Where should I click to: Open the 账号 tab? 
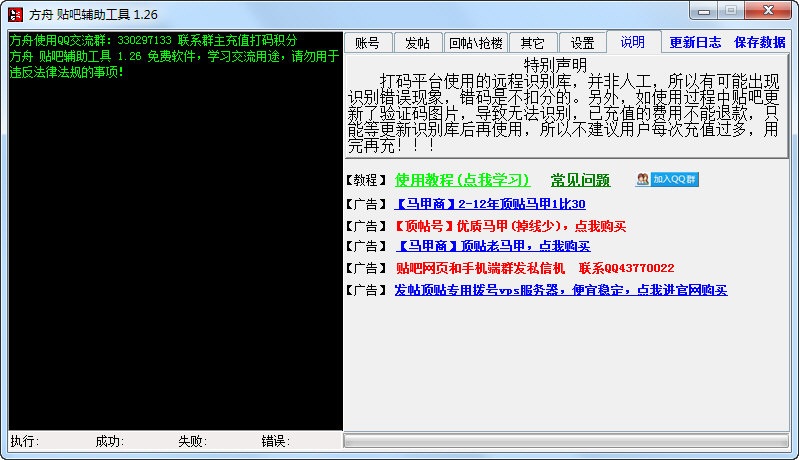[367, 43]
